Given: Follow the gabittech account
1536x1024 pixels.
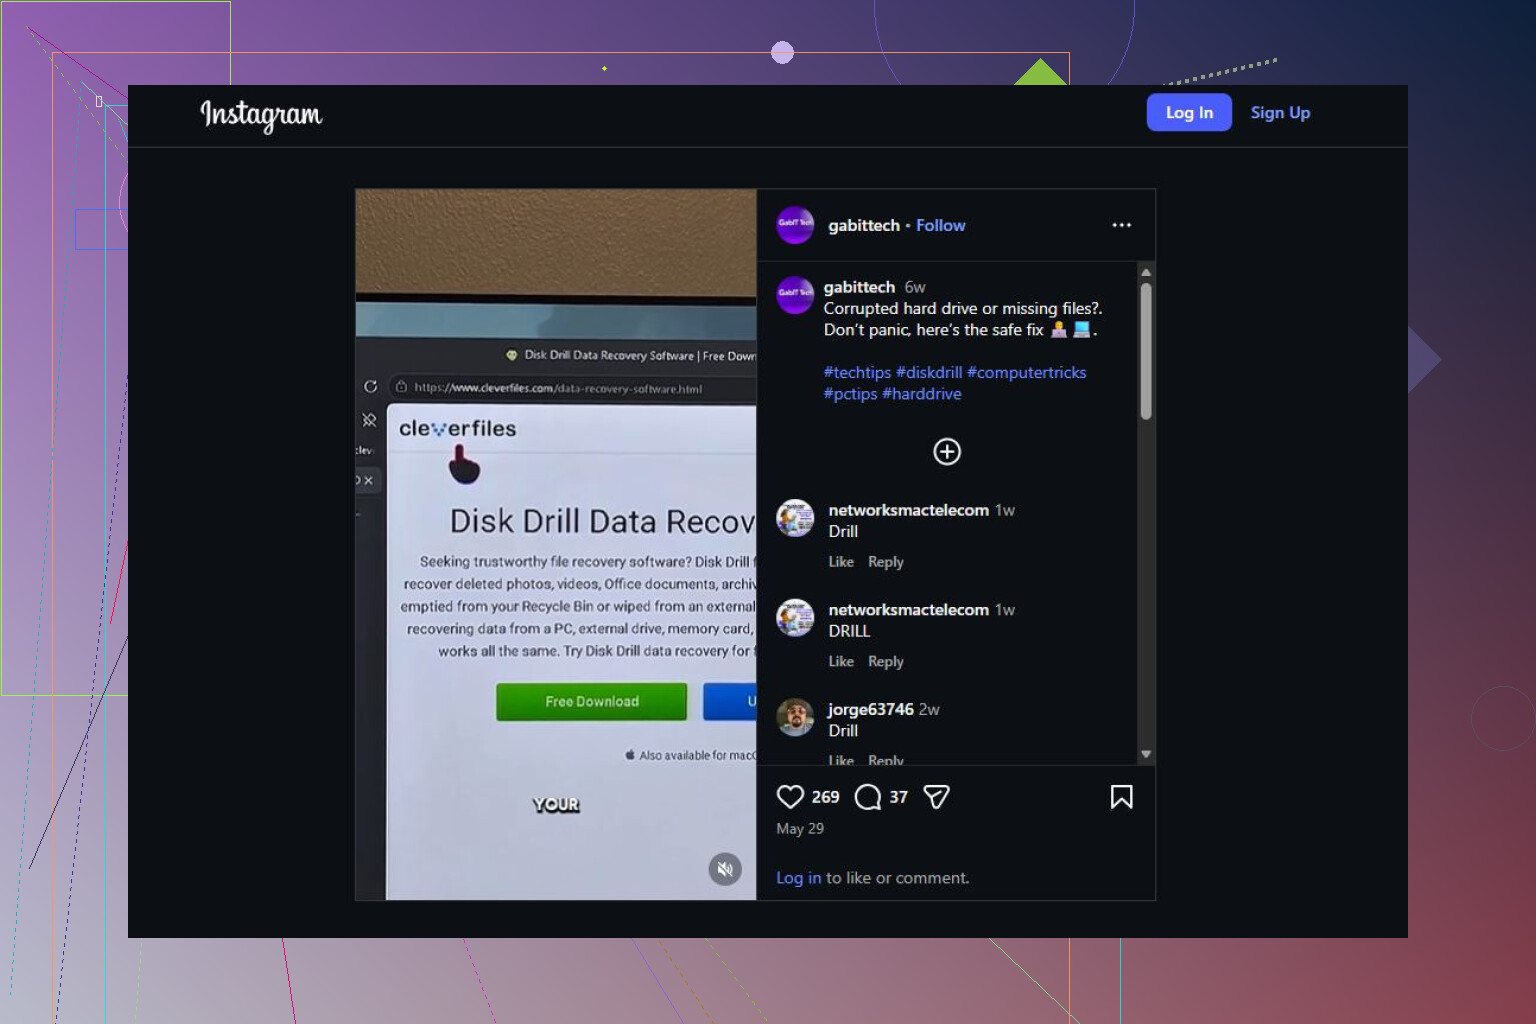Looking at the screenshot, I should click(940, 225).
